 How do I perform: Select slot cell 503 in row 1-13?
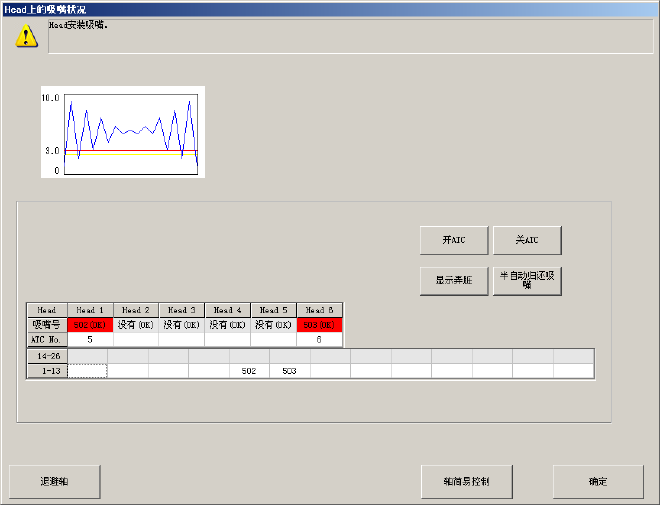[x=289, y=371]
